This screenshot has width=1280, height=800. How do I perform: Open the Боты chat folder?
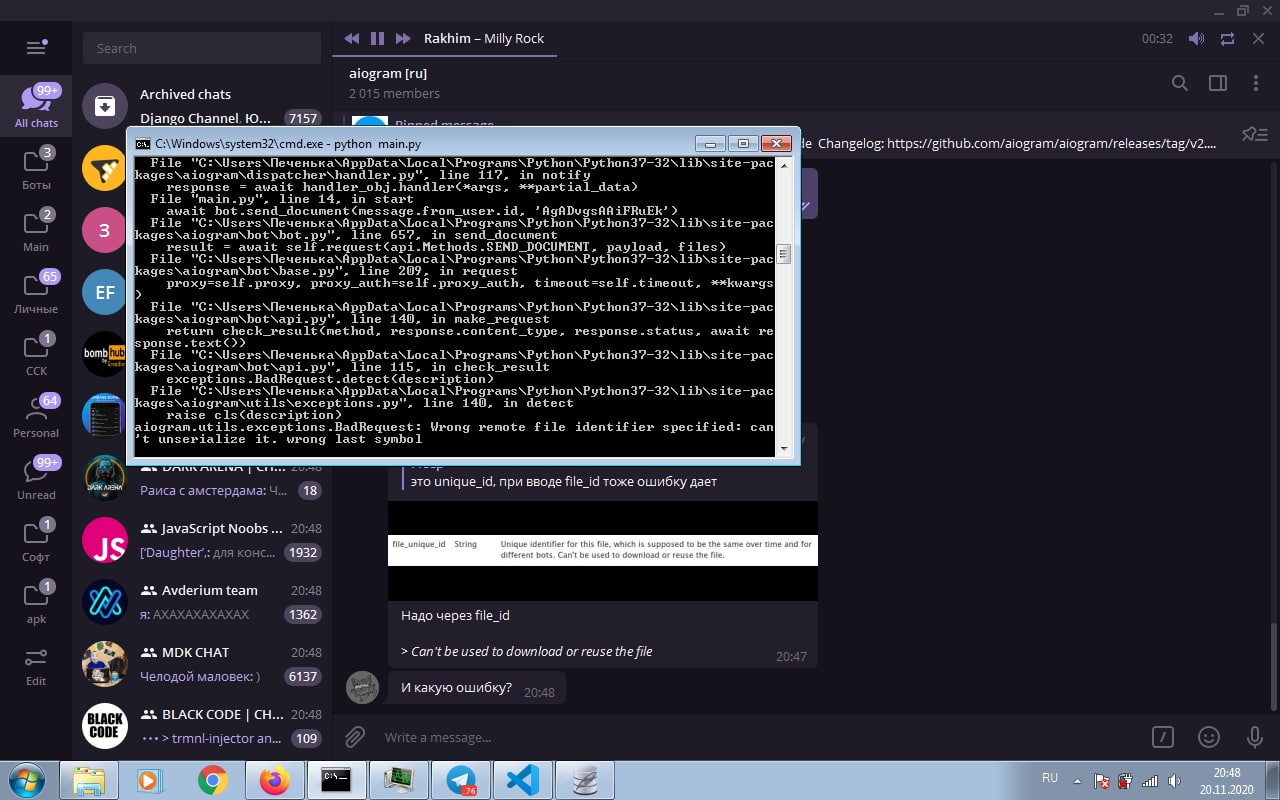pos(36,168)
